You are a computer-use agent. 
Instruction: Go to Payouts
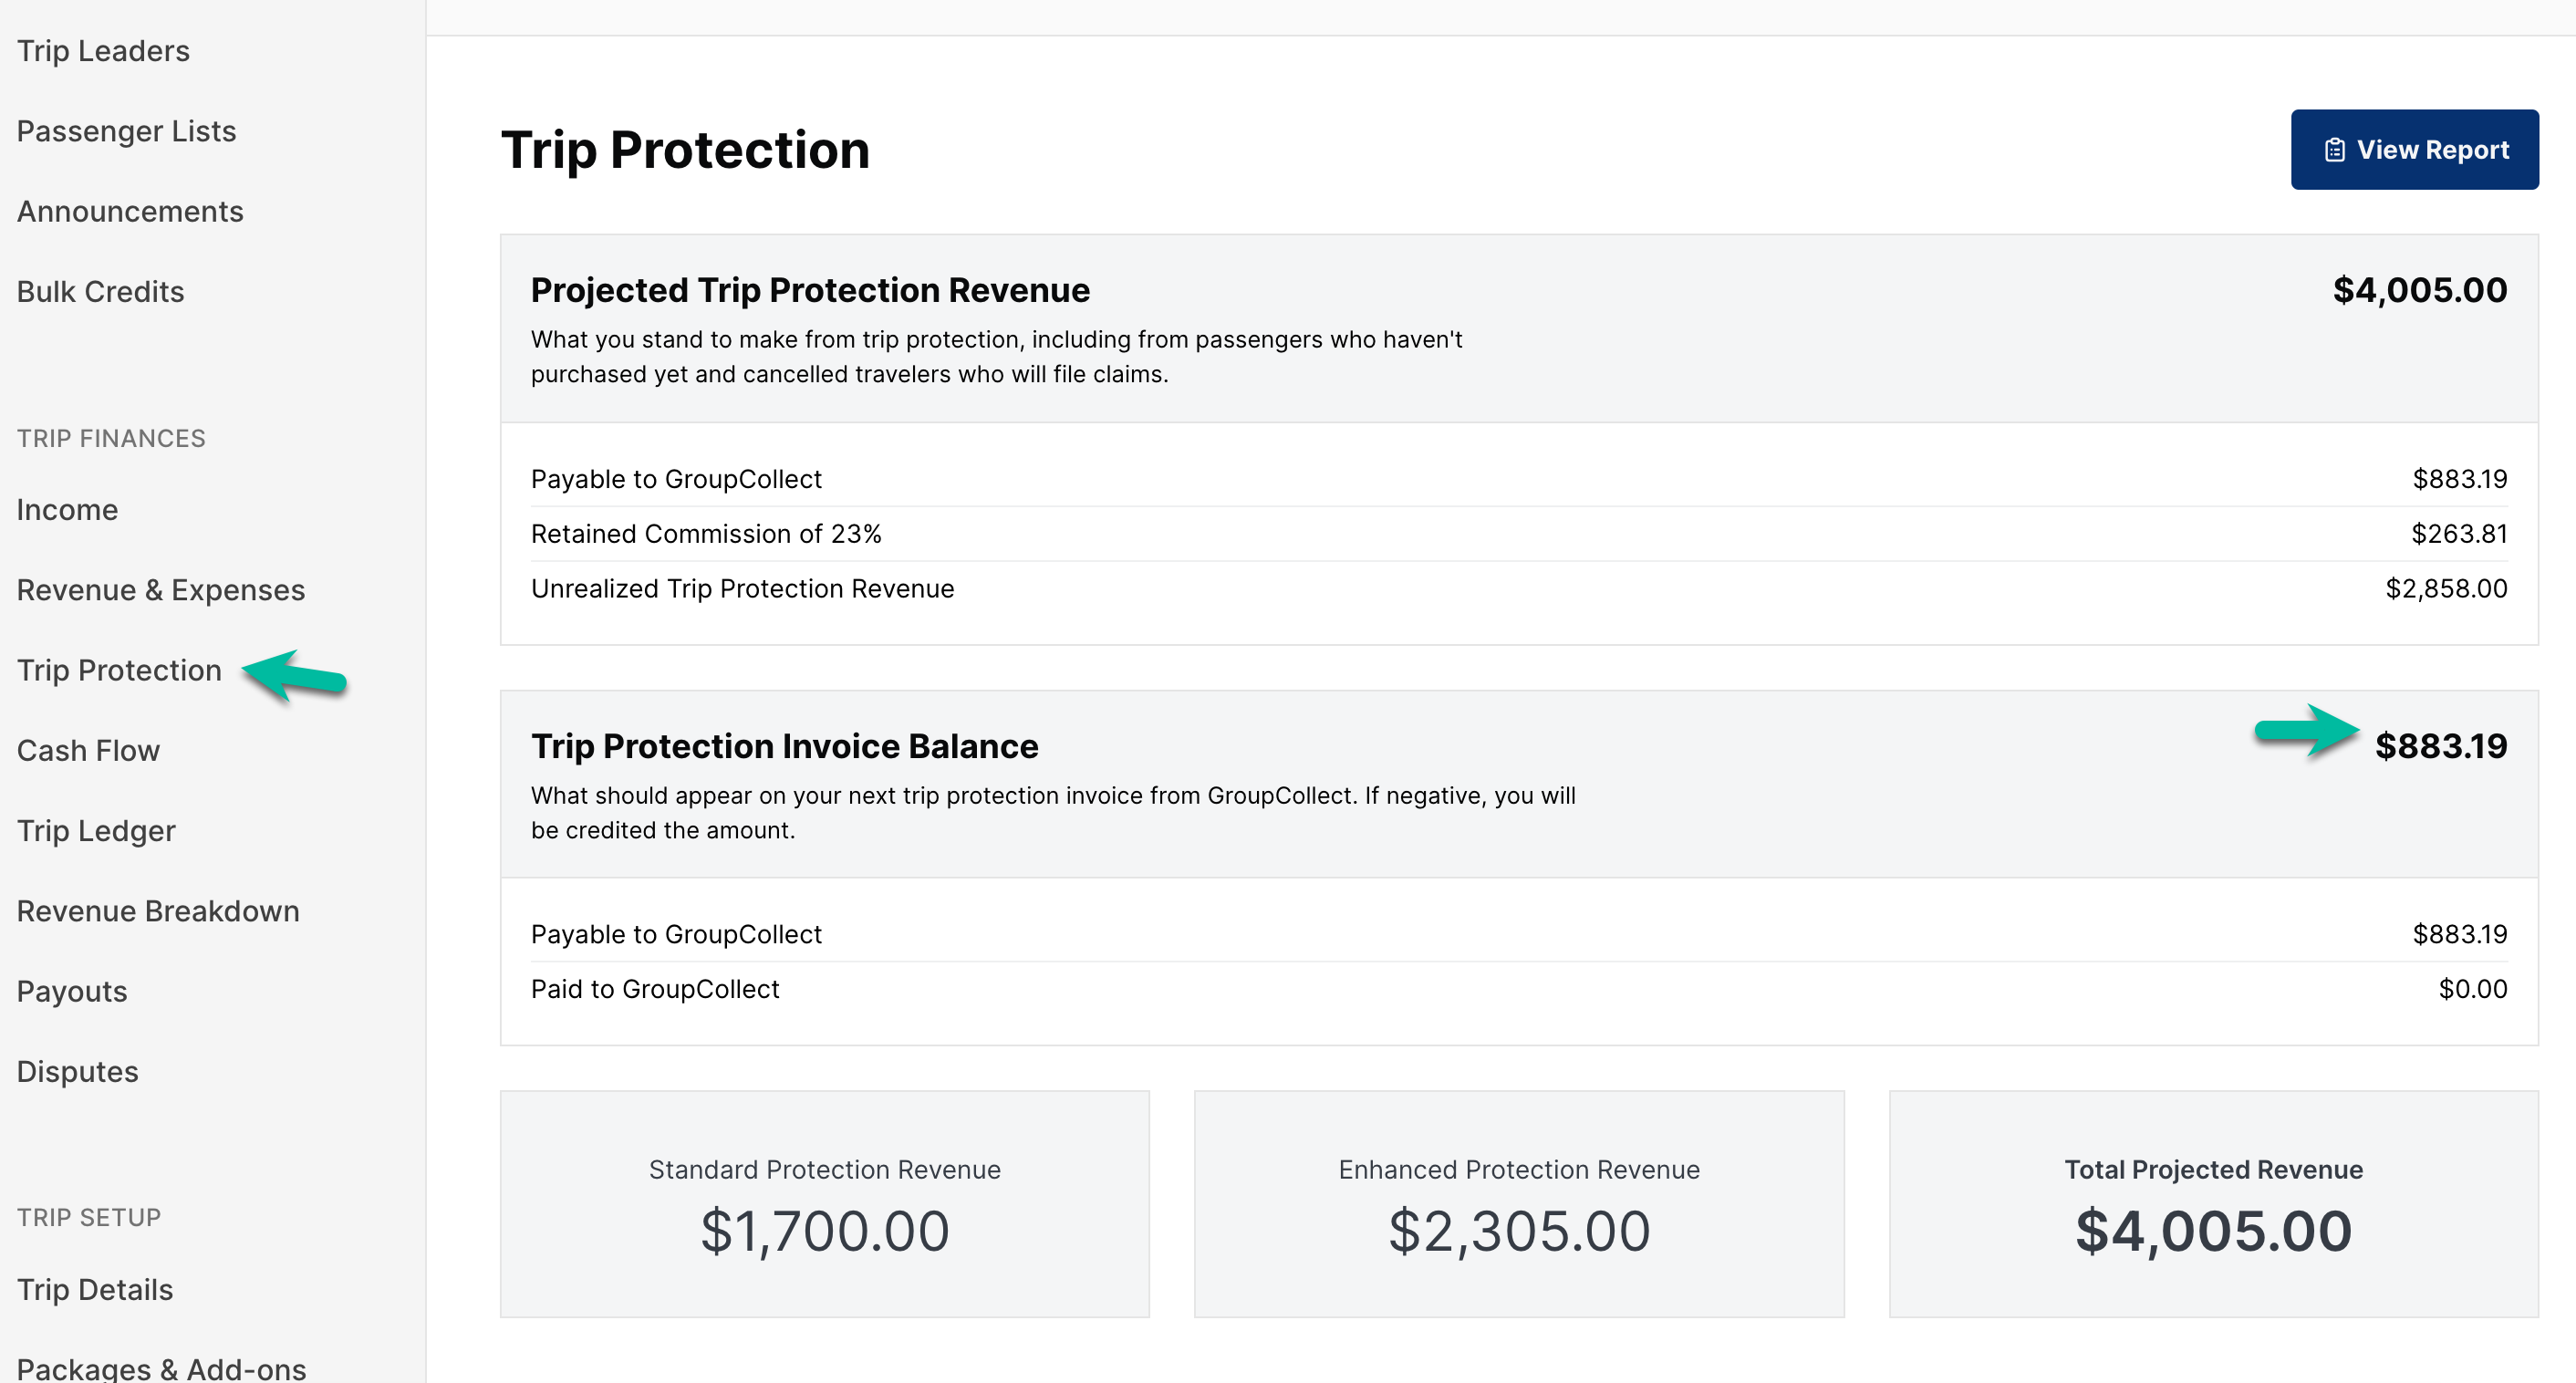[x=72, y=991]
